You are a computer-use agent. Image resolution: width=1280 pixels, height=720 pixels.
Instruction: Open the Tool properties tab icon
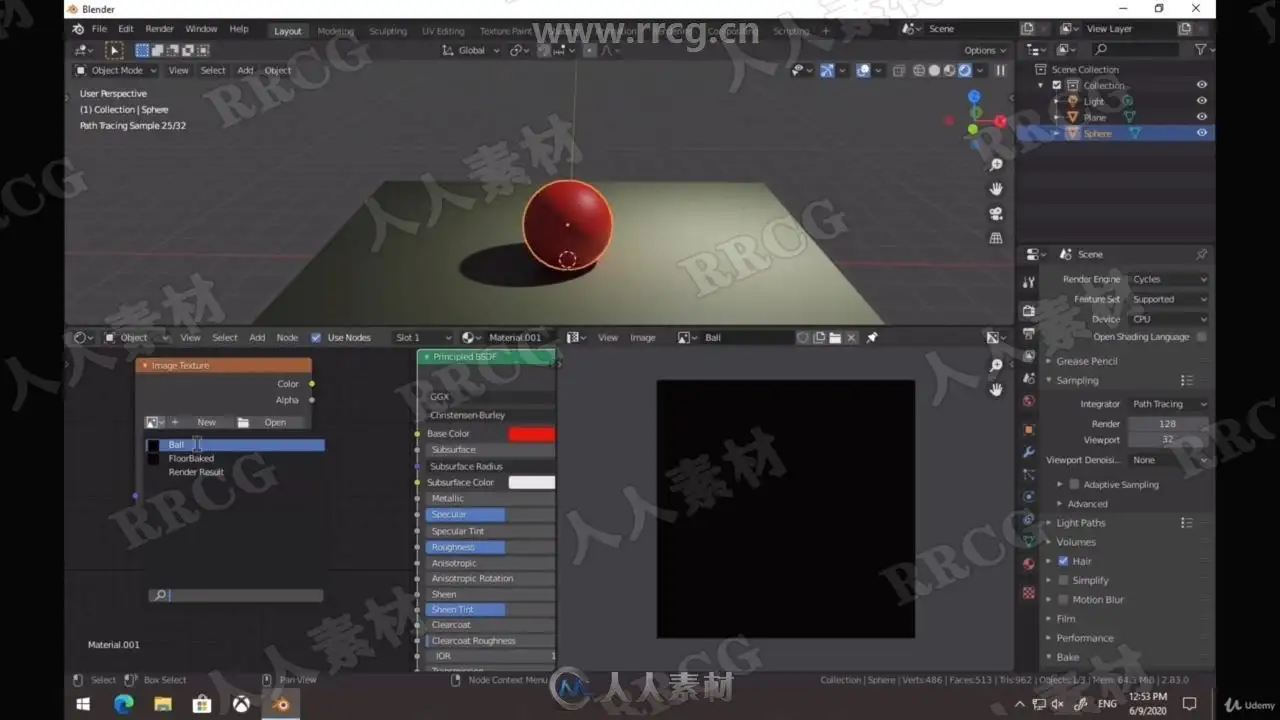[x=1028, y=283]
